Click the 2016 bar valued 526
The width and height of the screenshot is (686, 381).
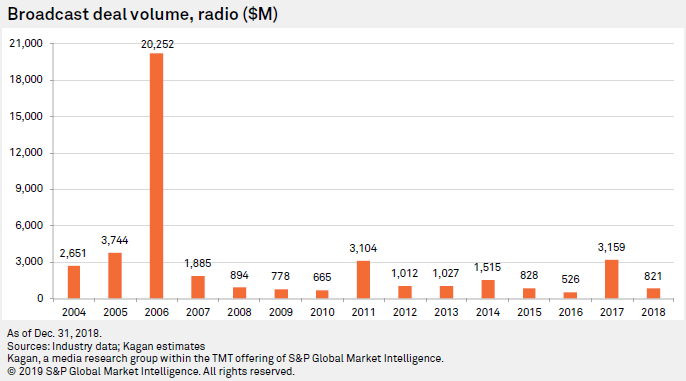570,295
